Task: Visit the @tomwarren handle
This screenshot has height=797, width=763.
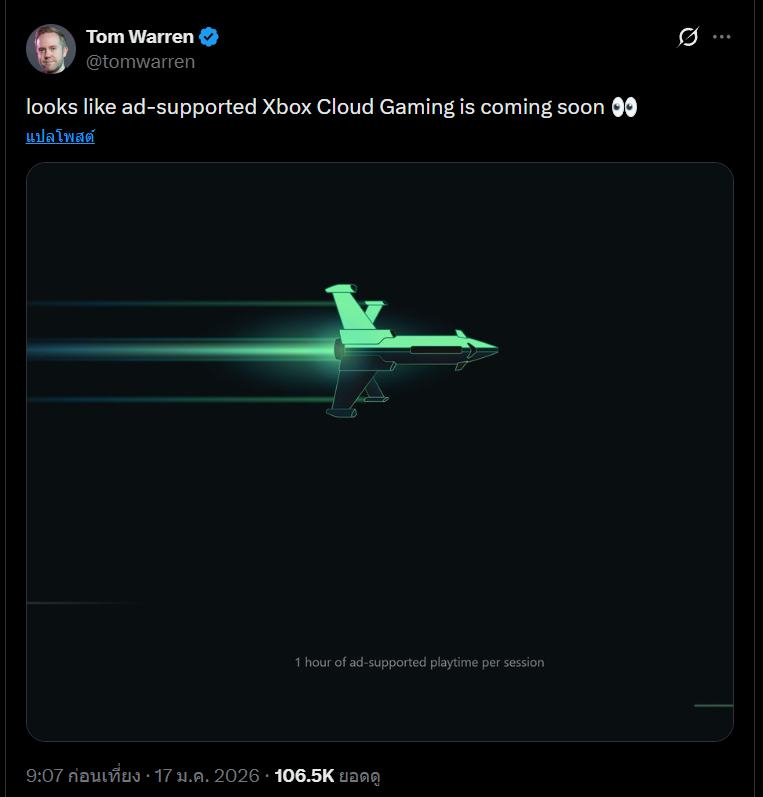Action: (140, 62)
